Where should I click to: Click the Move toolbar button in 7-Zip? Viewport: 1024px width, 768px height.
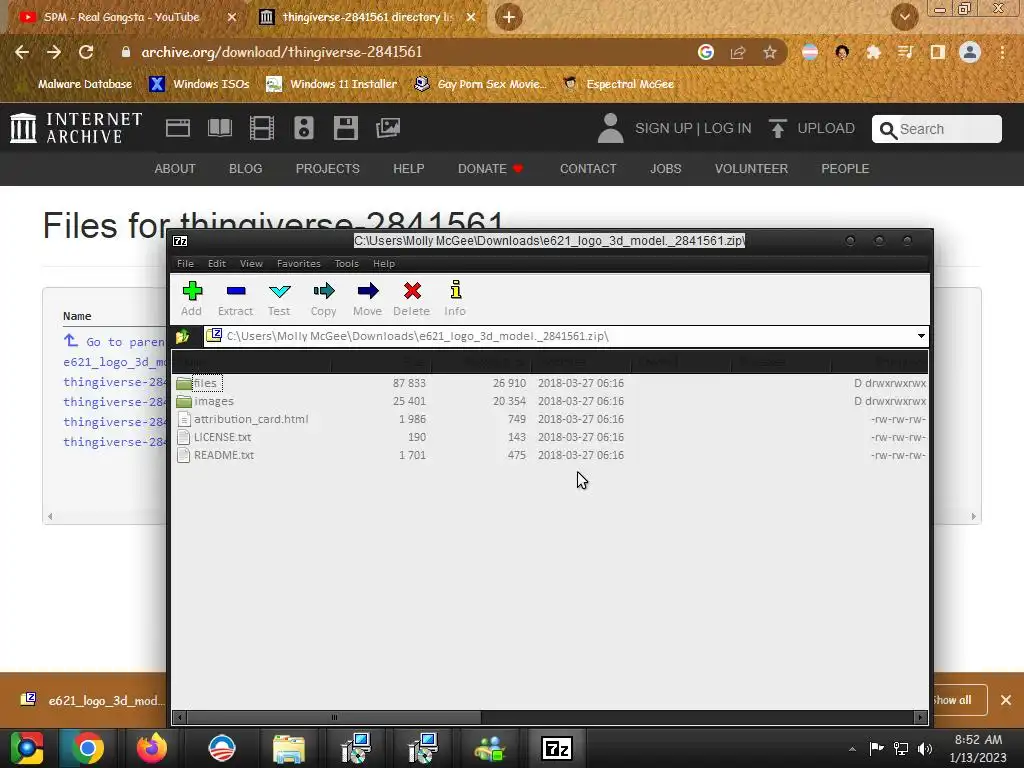point(367,298)
